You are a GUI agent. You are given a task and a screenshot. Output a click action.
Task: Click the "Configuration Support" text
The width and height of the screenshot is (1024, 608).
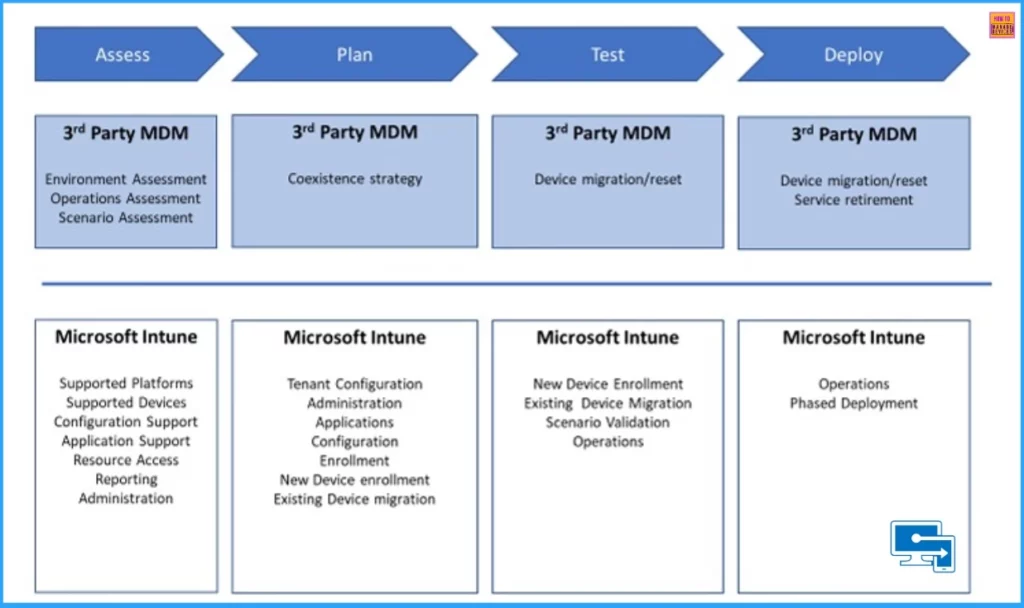(125, 422)
